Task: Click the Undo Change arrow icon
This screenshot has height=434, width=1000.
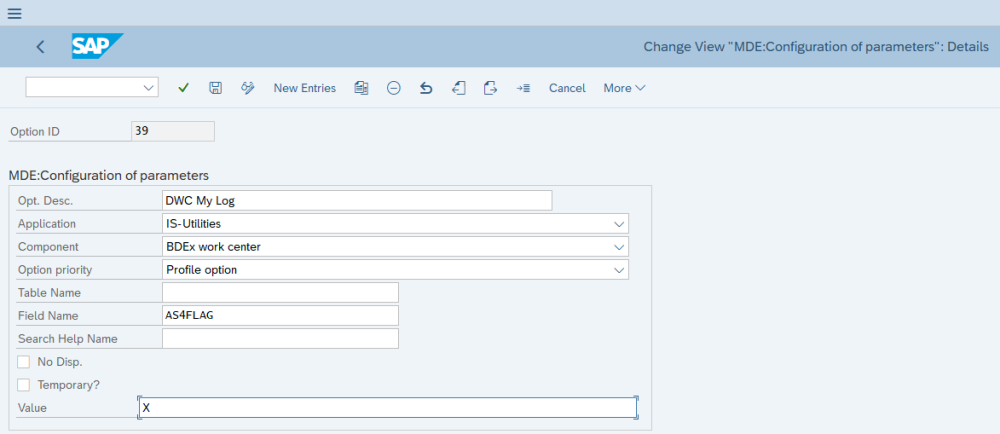Action: click(x=426, y=88)
